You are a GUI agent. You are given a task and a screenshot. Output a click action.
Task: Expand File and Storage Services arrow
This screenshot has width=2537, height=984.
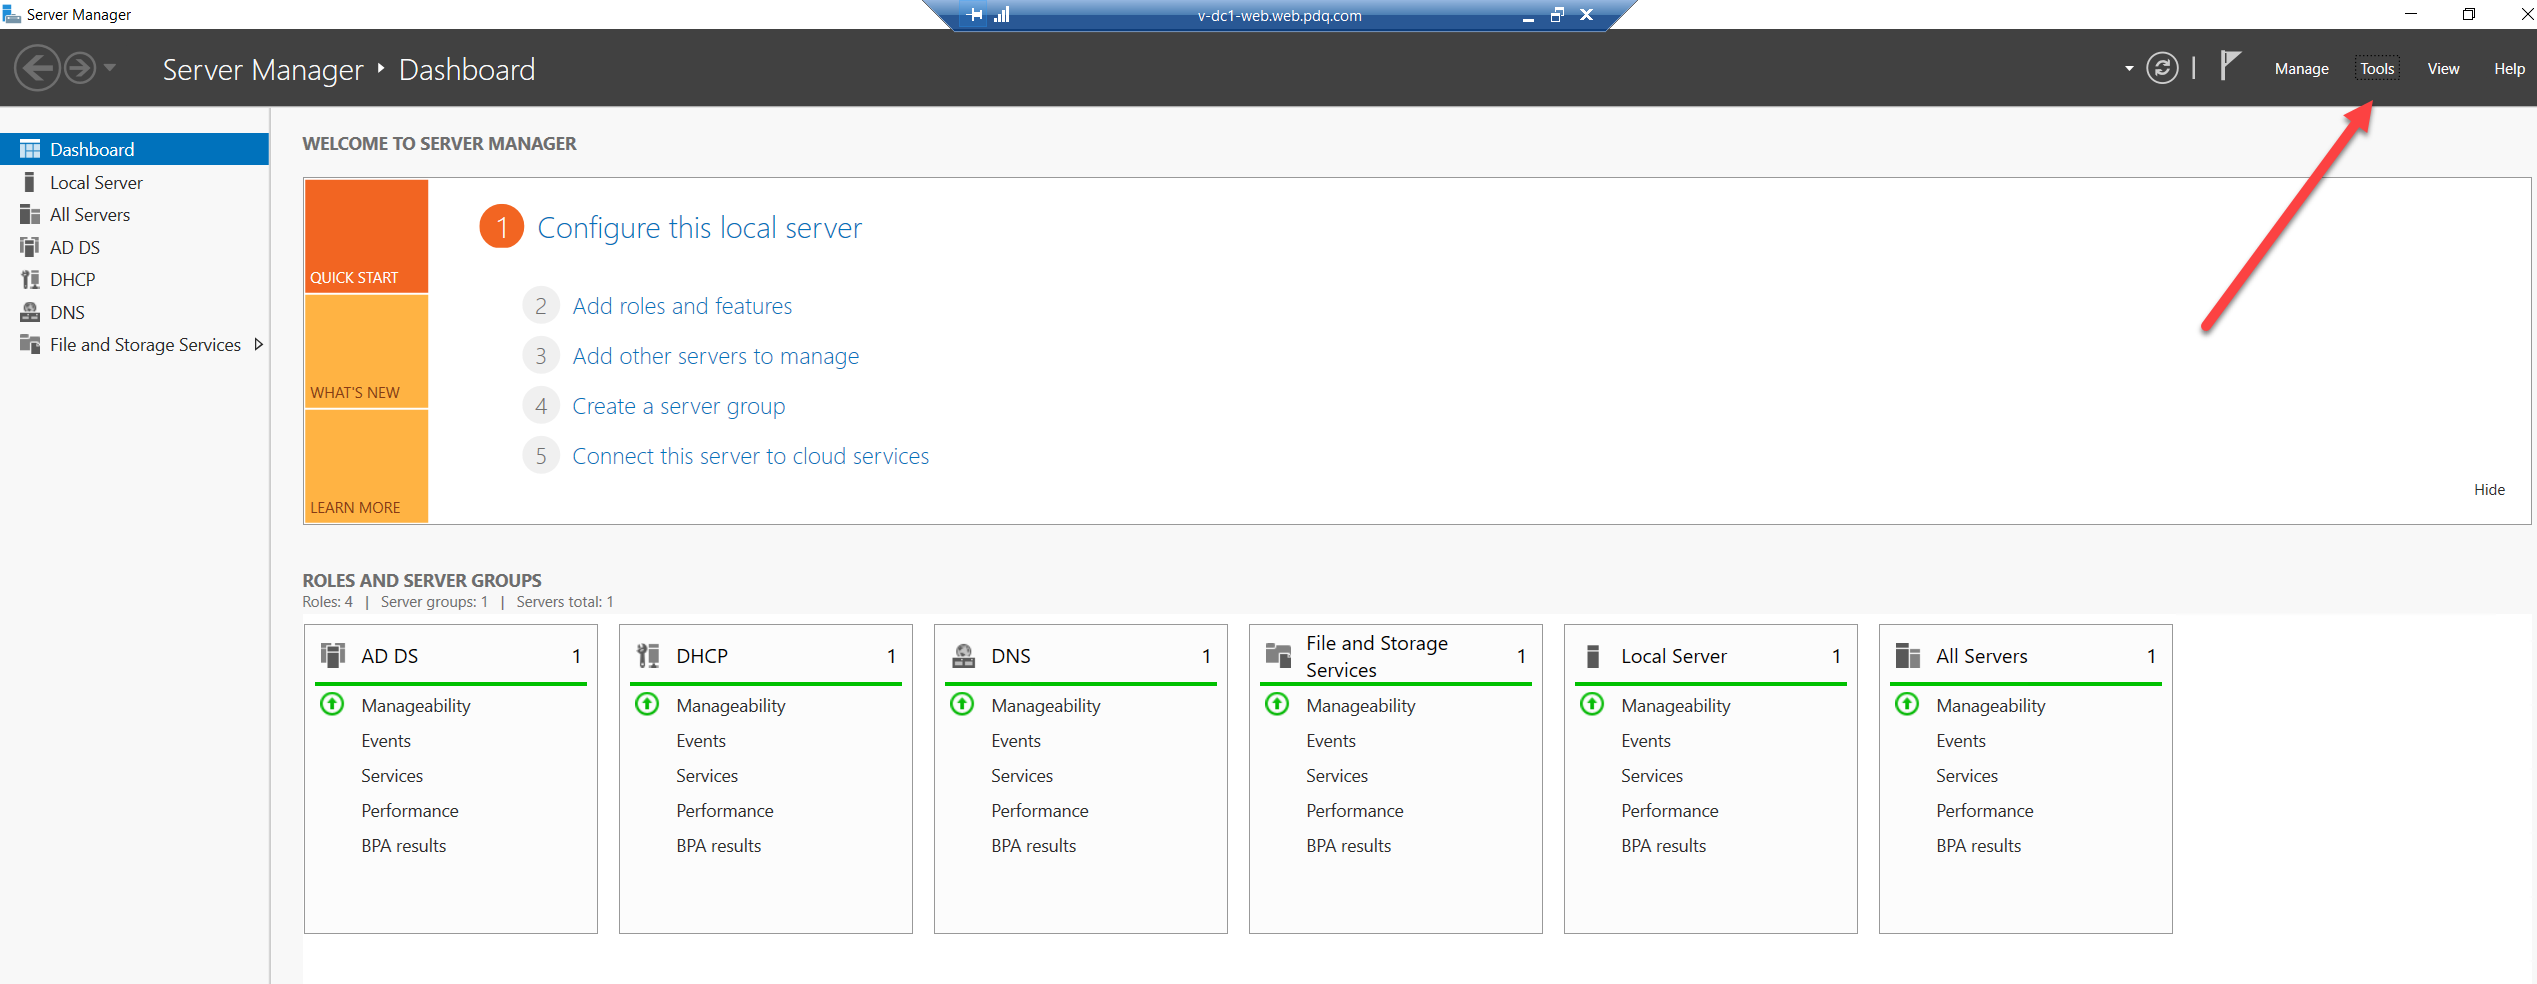(x=259, y=344)
